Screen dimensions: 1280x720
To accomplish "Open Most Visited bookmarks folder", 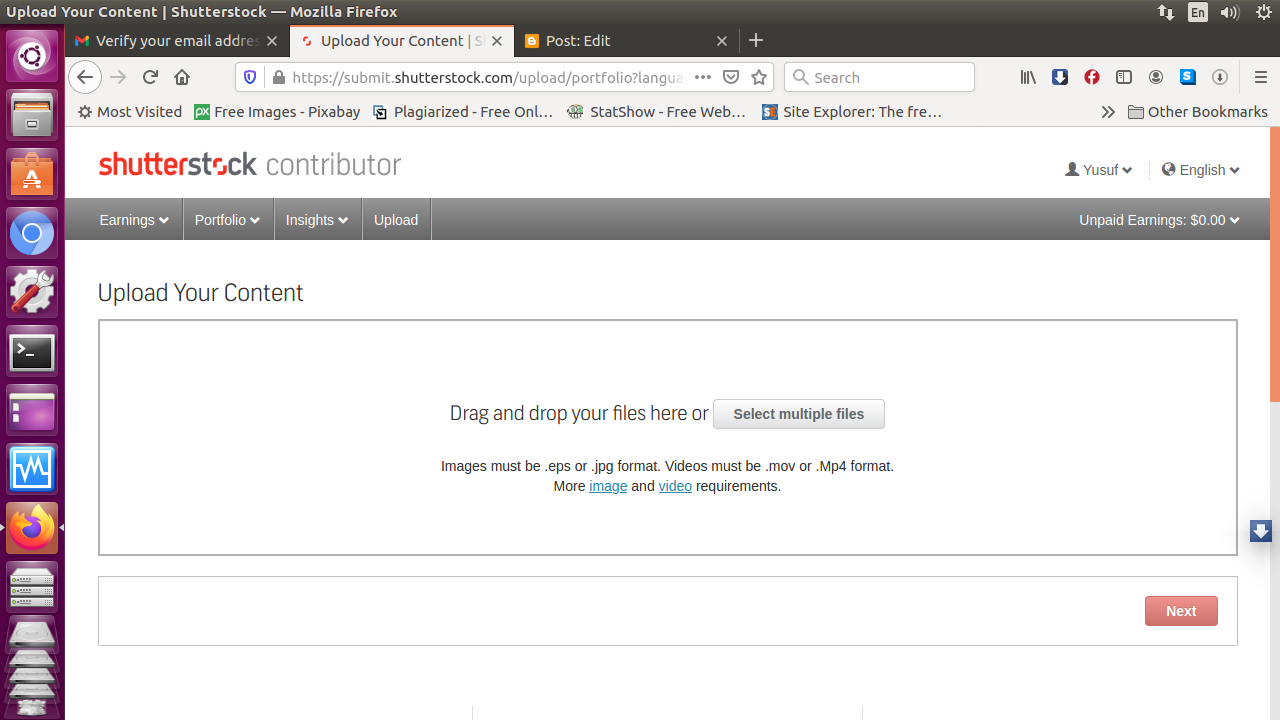I will [130, 112].
